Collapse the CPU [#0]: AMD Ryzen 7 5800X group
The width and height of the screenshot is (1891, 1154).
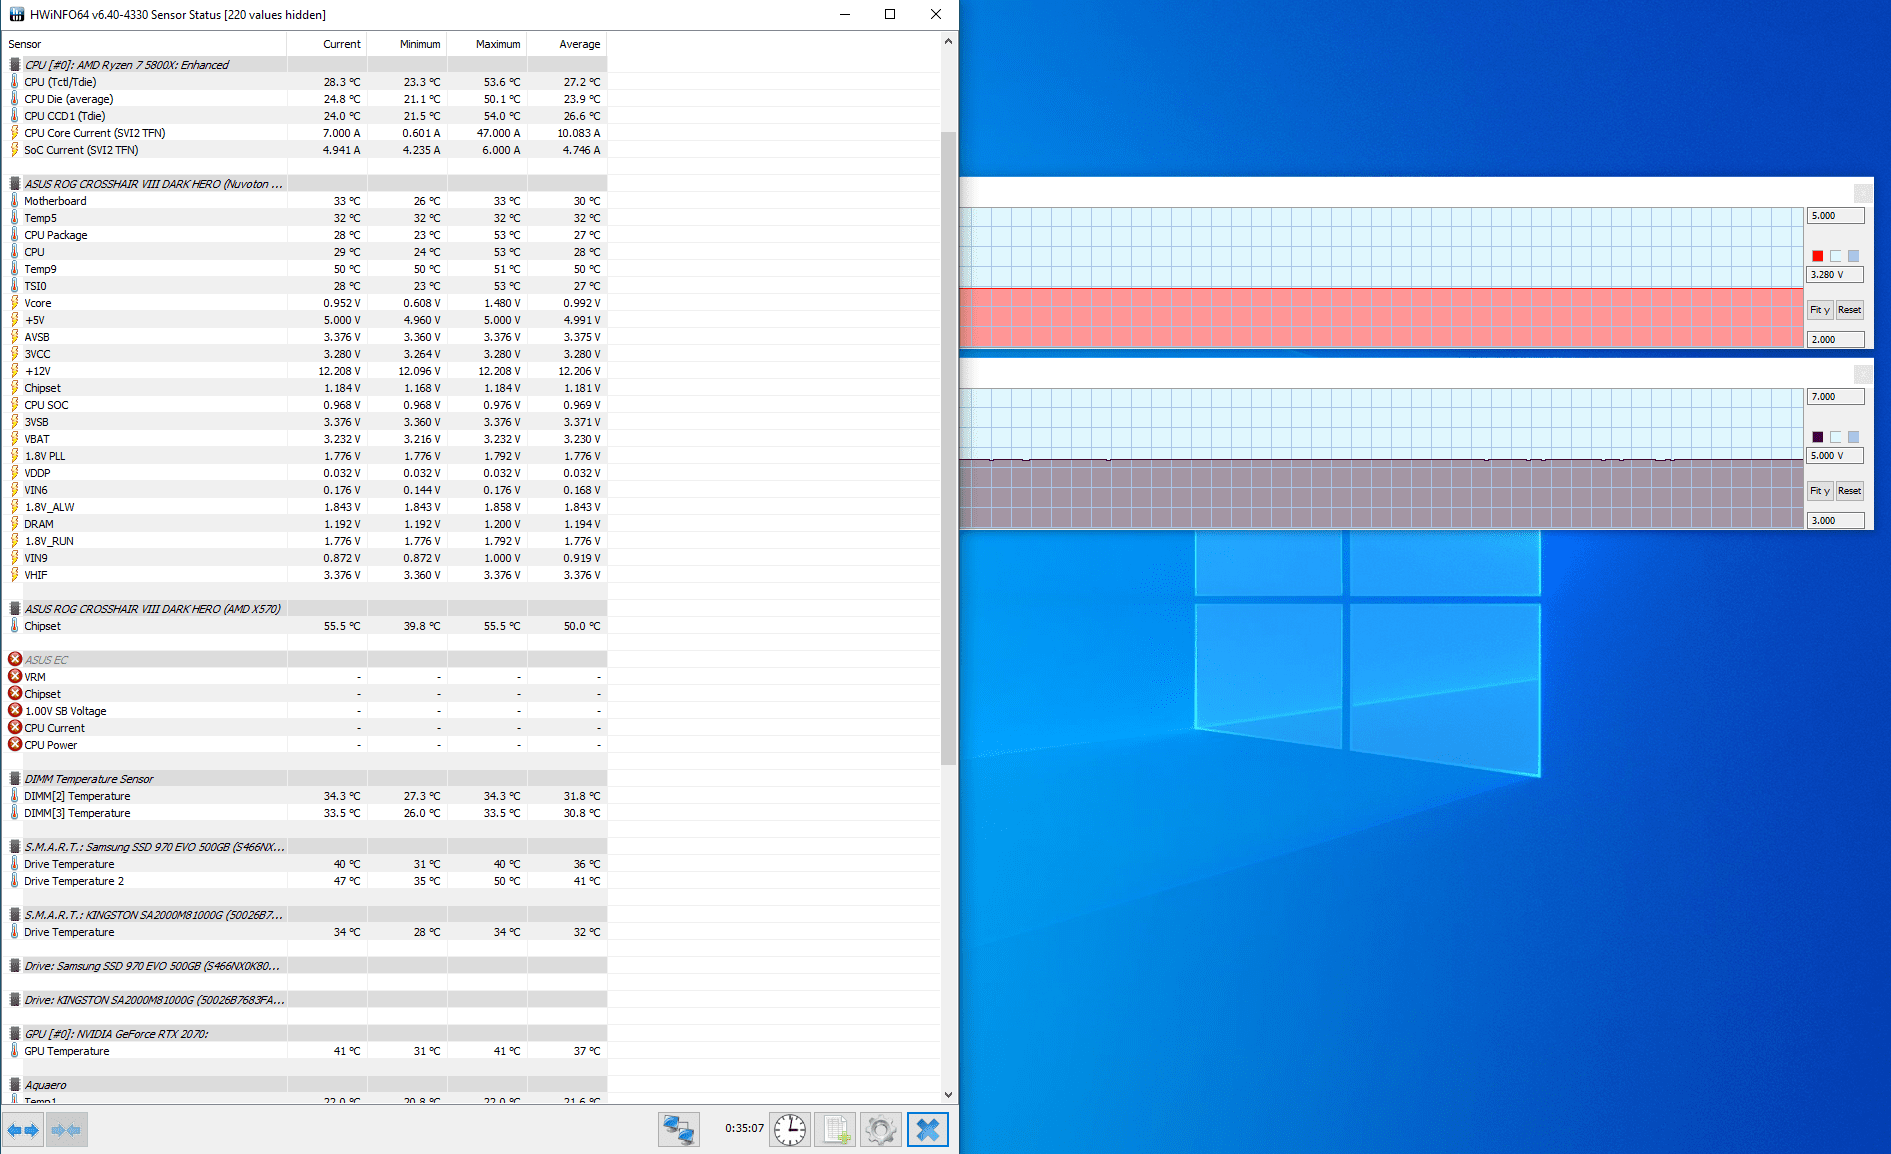click(x=306, y=65)
